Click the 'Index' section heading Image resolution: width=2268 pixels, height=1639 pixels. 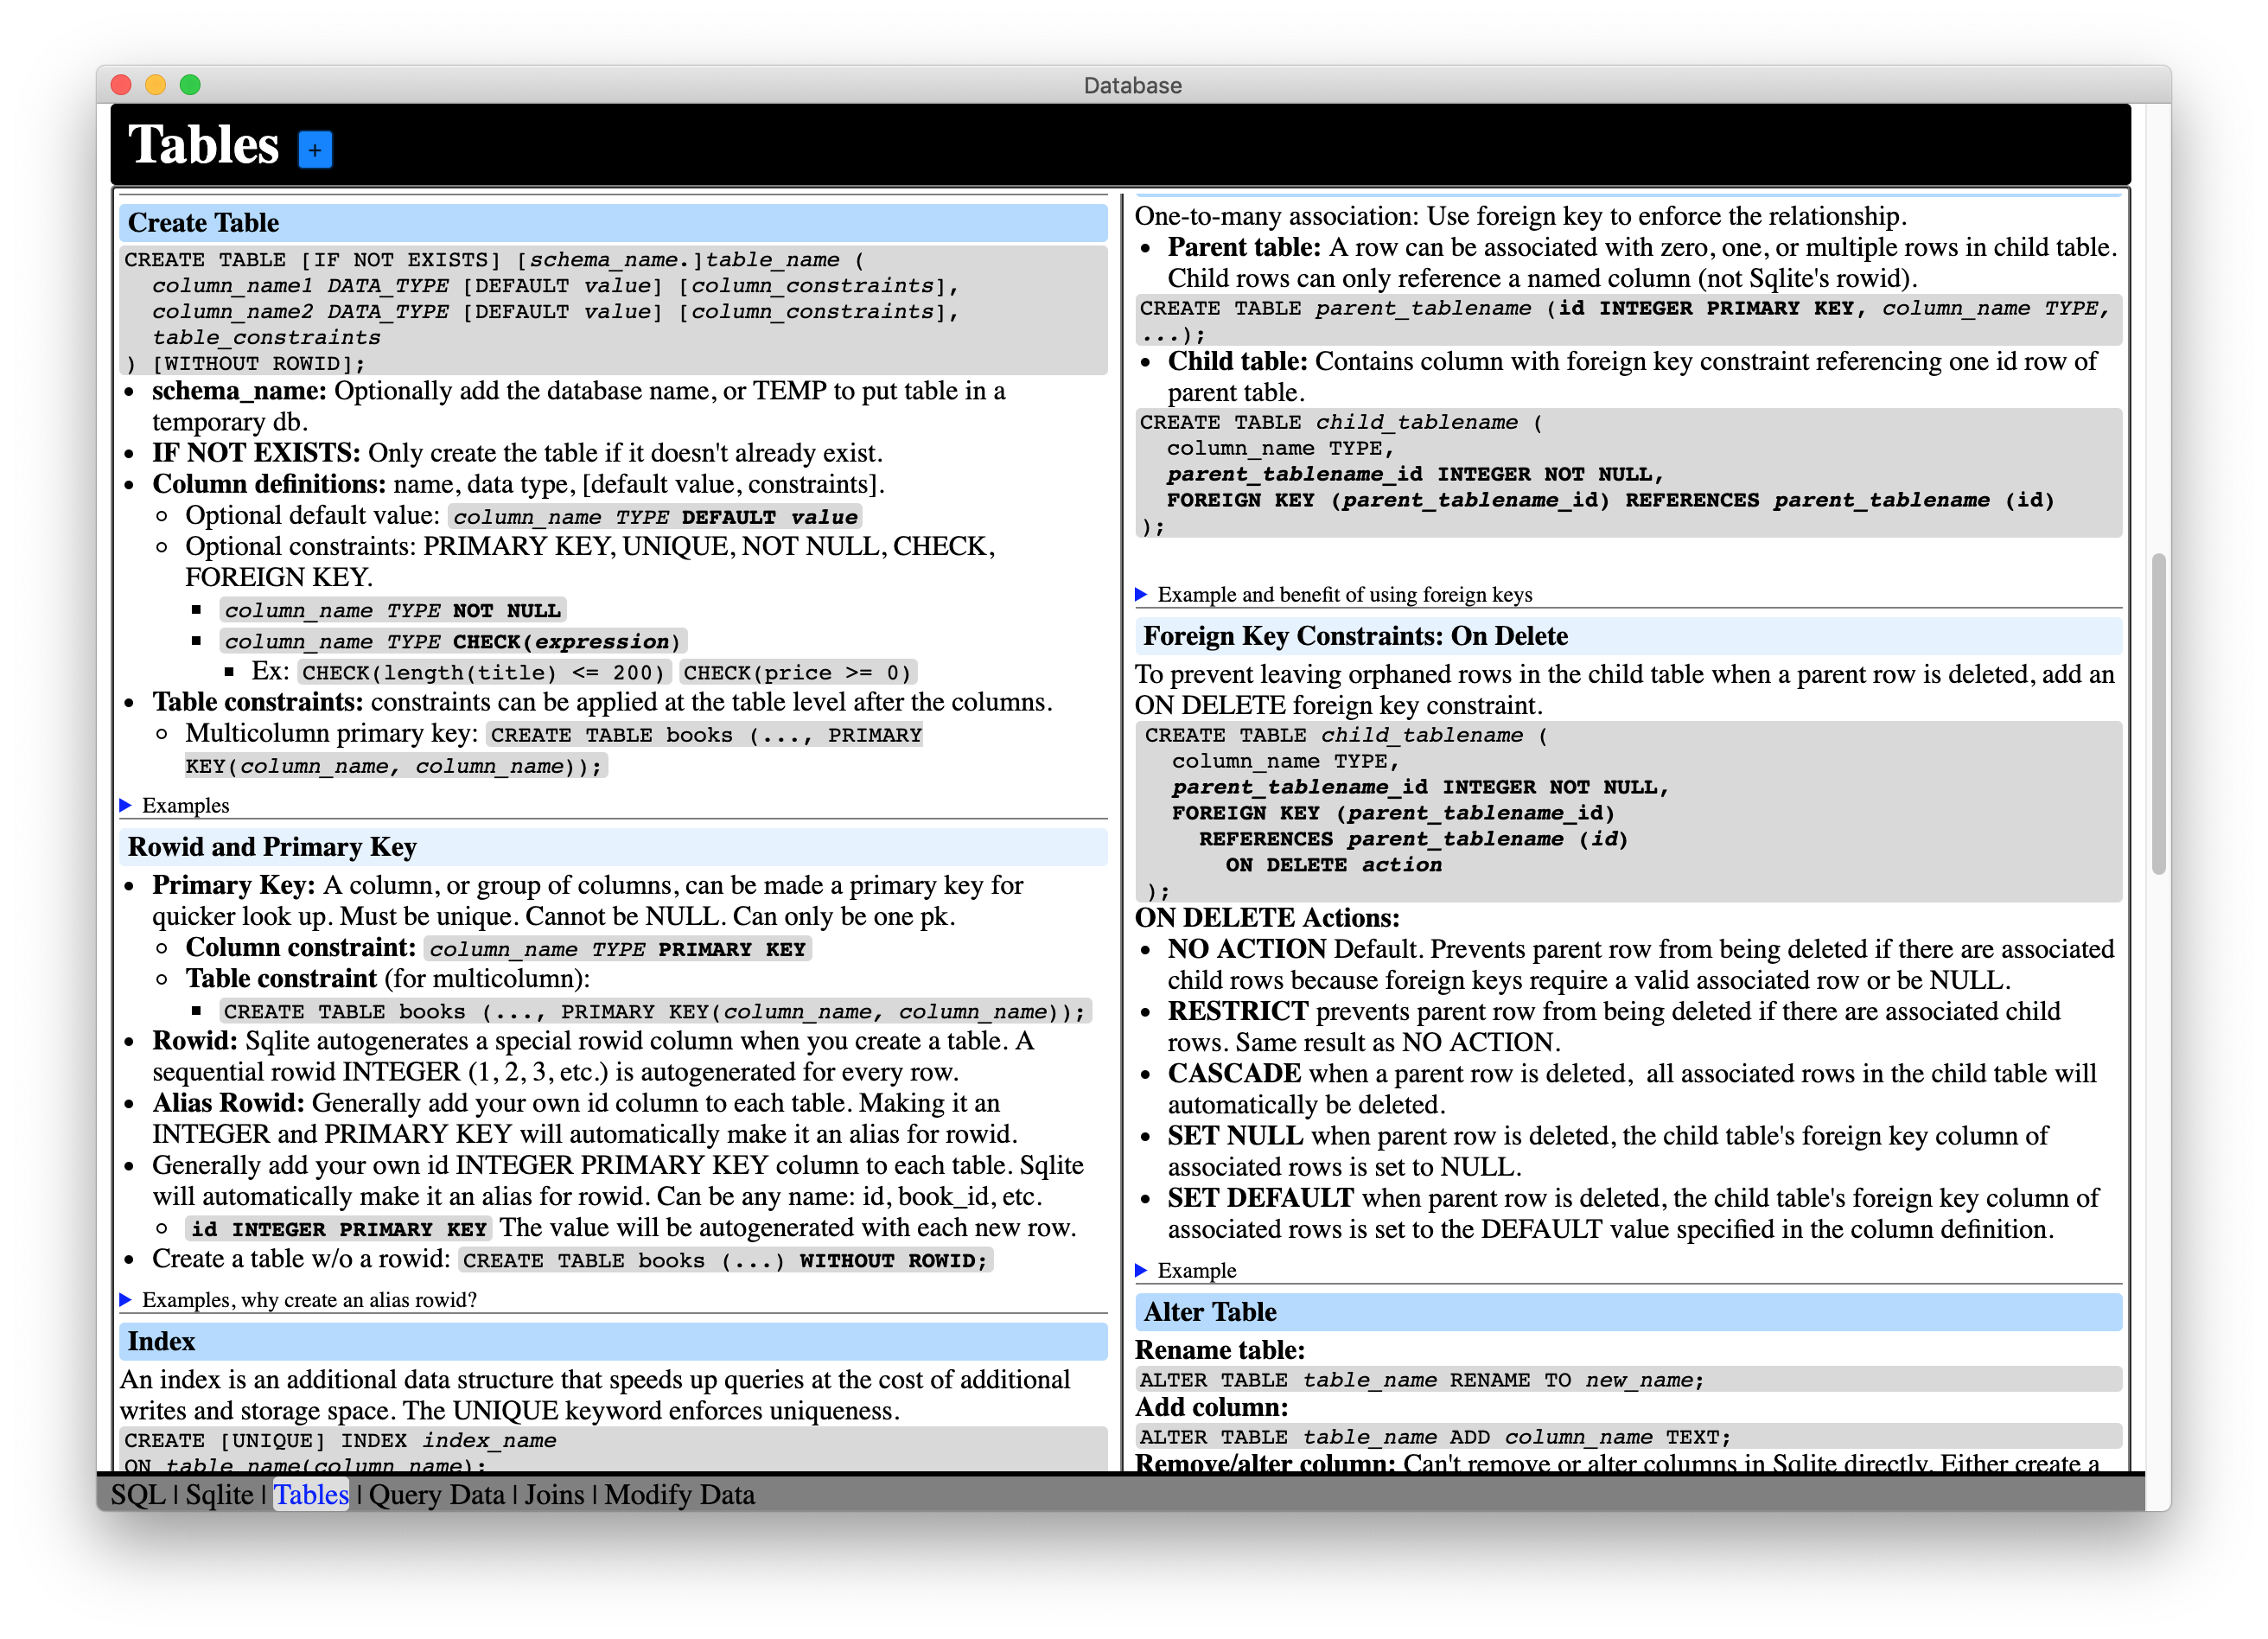(x=613, y=1341)
